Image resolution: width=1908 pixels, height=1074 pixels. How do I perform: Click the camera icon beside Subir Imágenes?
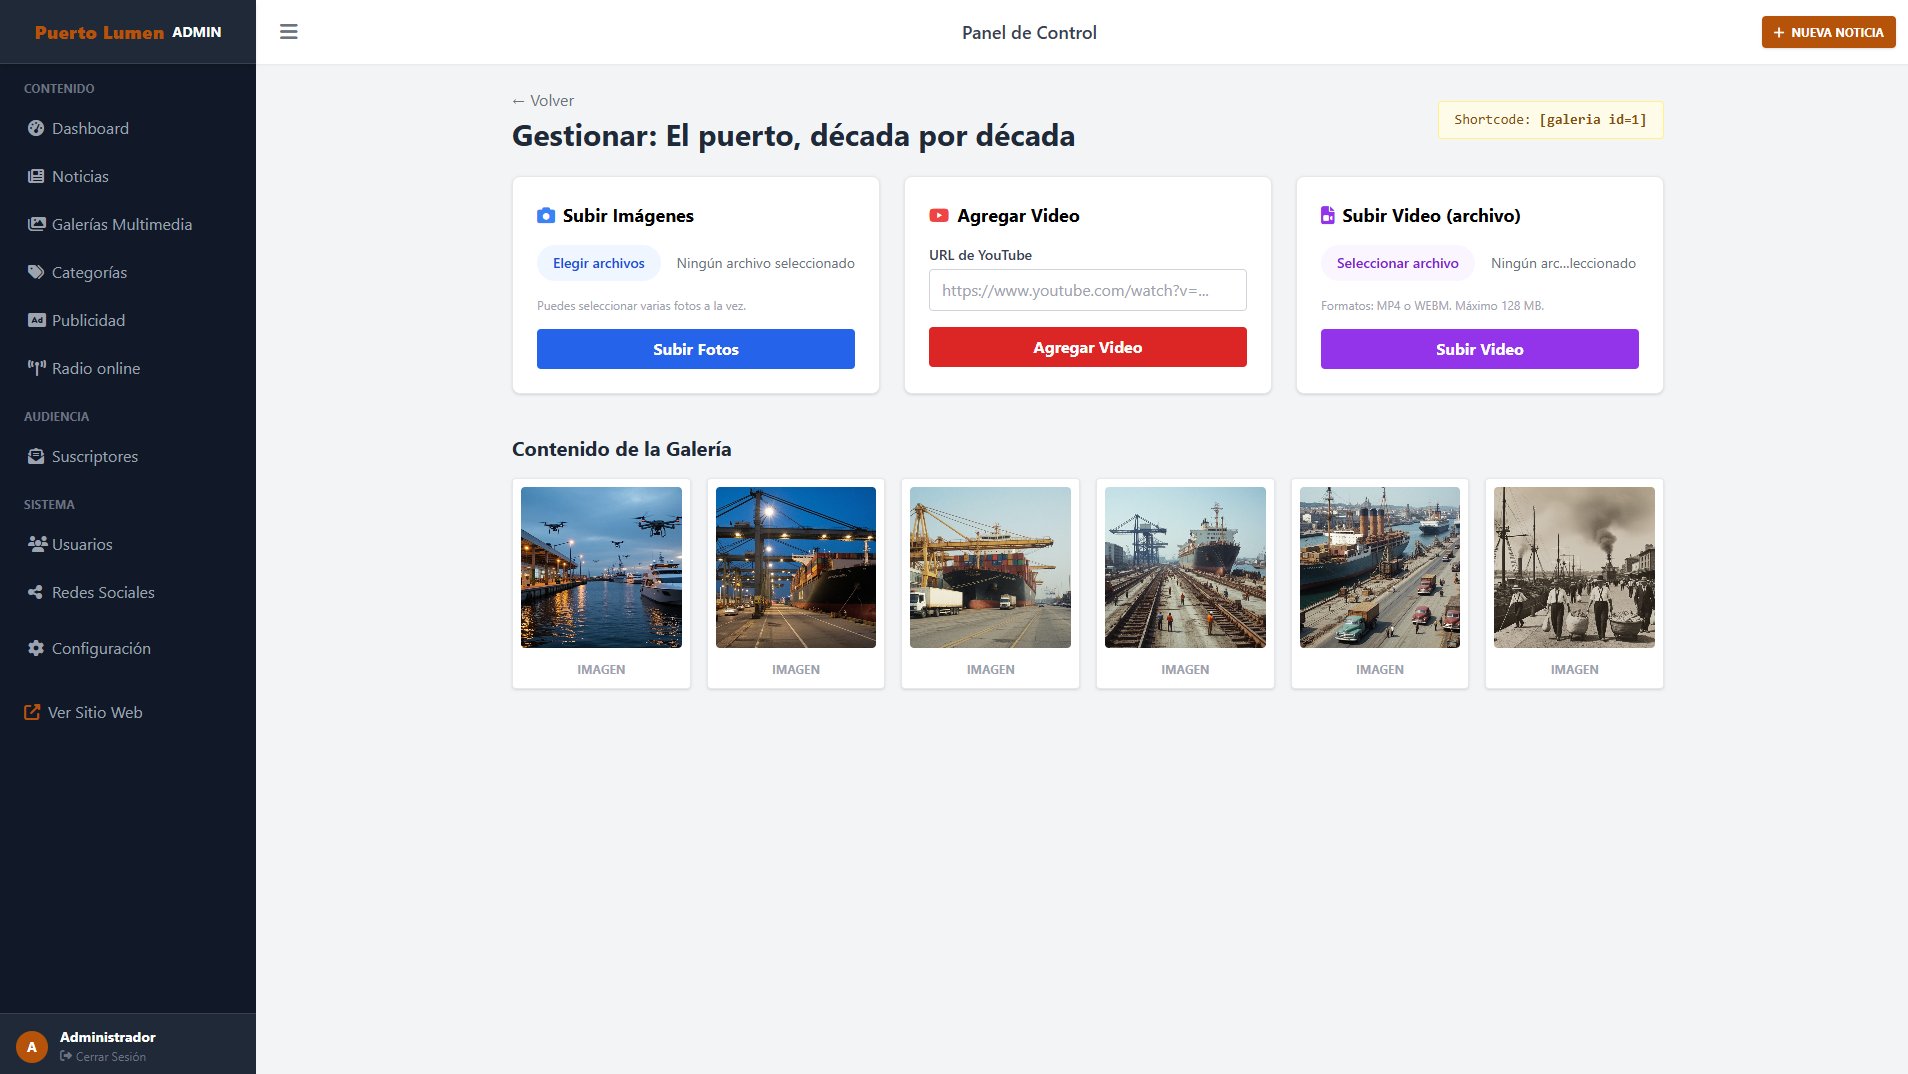(546, 215)
